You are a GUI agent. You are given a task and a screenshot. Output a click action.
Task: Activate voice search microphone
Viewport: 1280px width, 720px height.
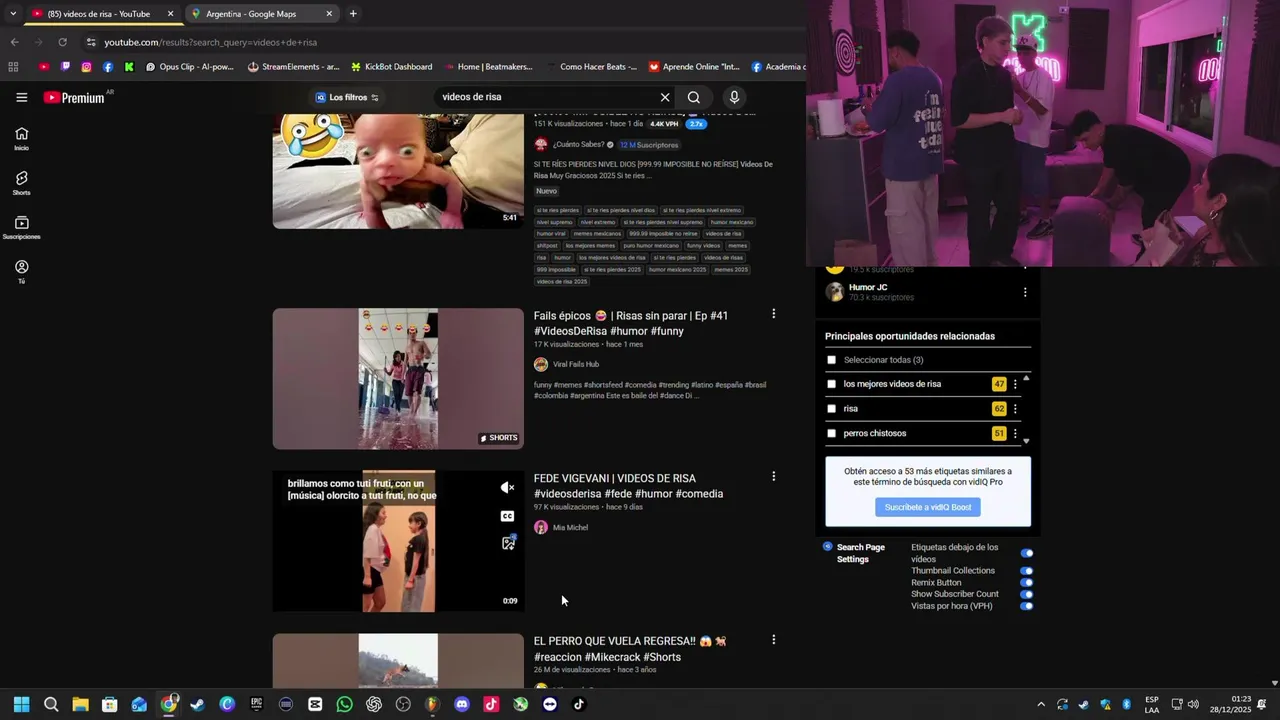[x=734, y=97]
